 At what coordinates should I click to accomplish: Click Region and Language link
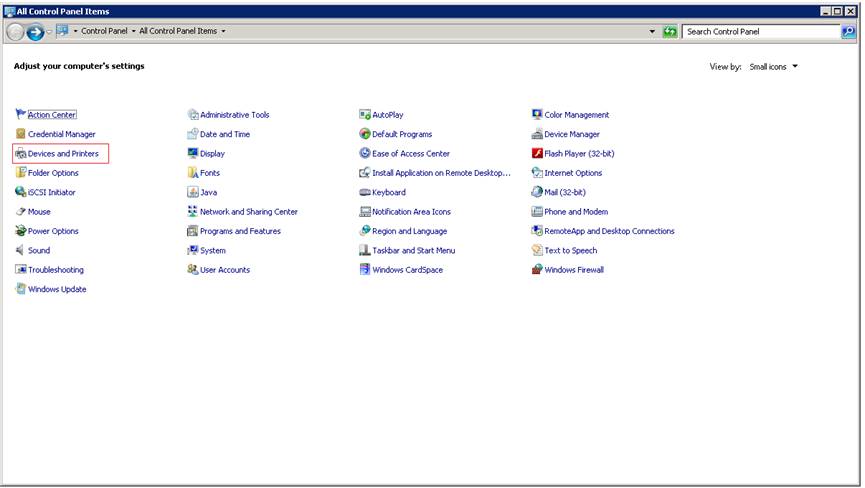click(409, 230)
